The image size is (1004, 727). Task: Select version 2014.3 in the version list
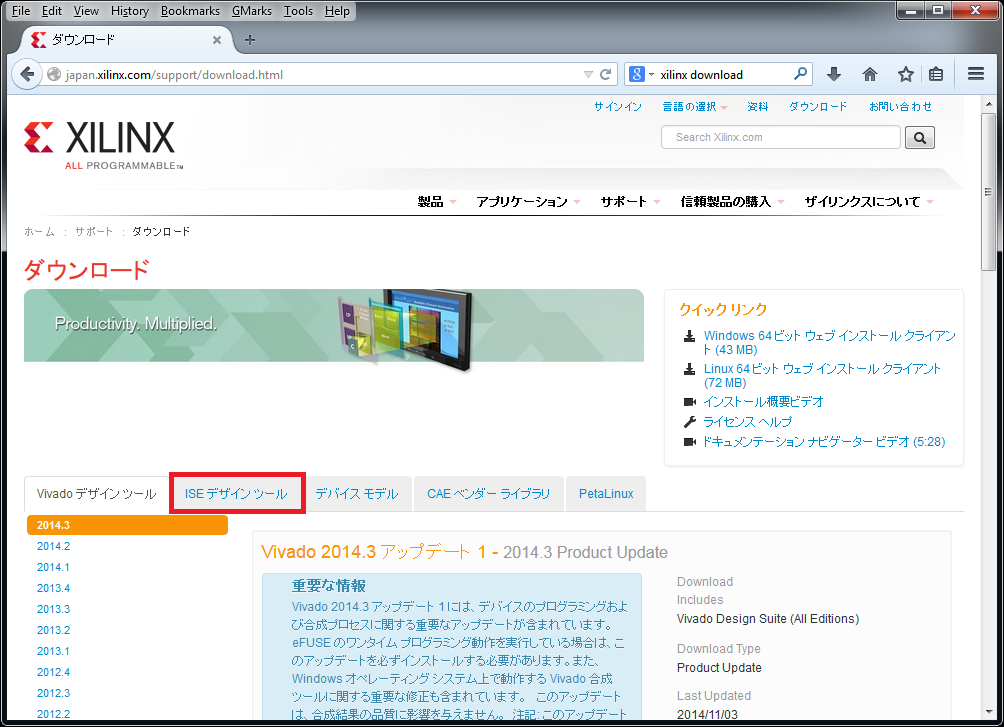click(127, 525)
